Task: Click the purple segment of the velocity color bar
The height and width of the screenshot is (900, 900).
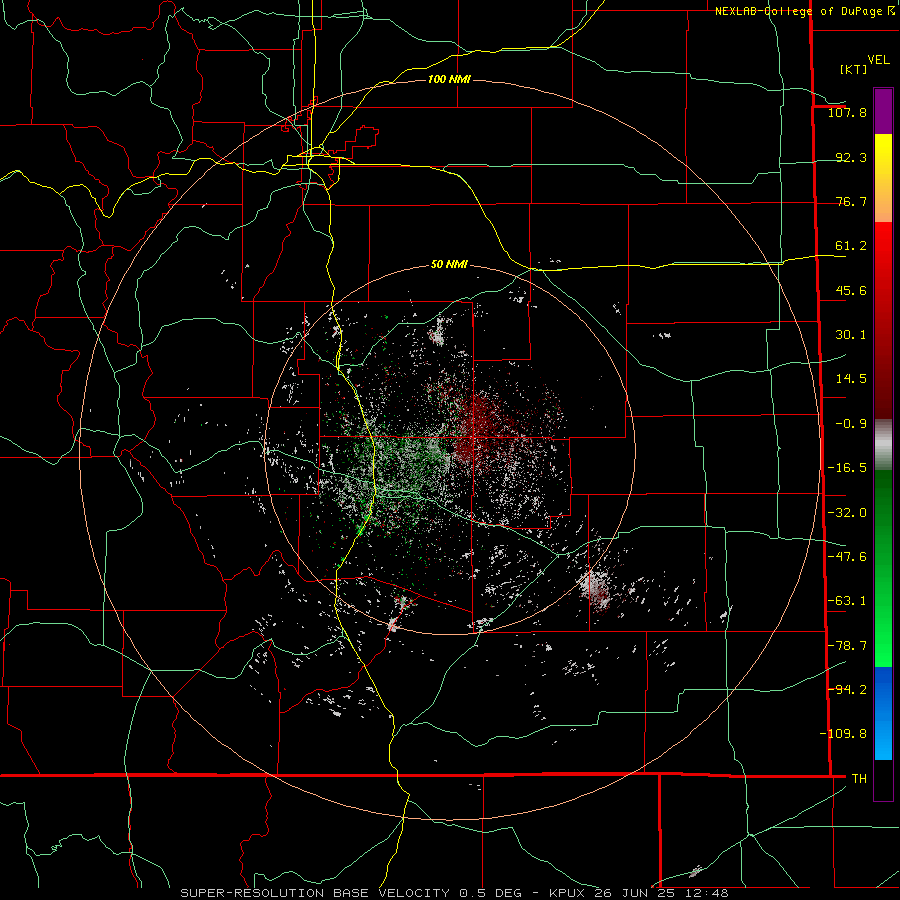Action: click(883, 112)
